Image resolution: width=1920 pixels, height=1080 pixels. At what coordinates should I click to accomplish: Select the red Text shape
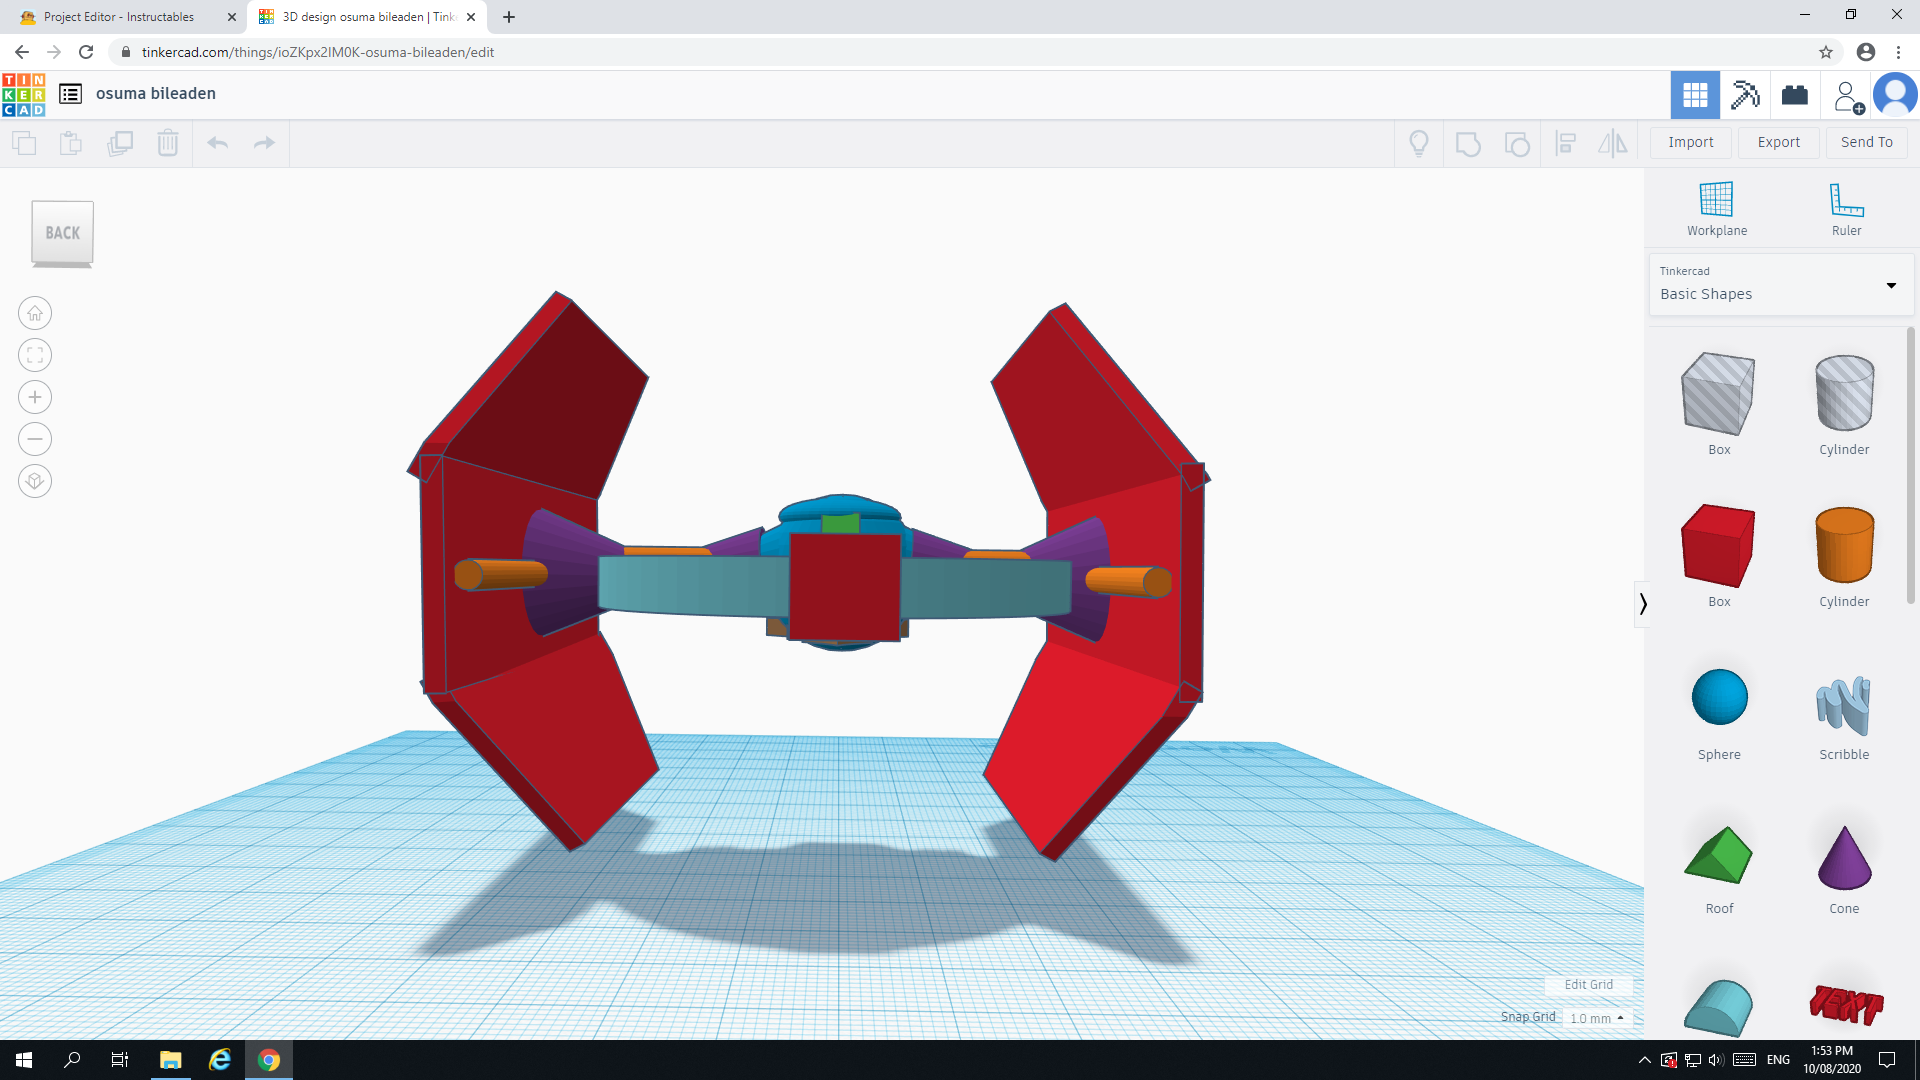coord(1845,1003)
